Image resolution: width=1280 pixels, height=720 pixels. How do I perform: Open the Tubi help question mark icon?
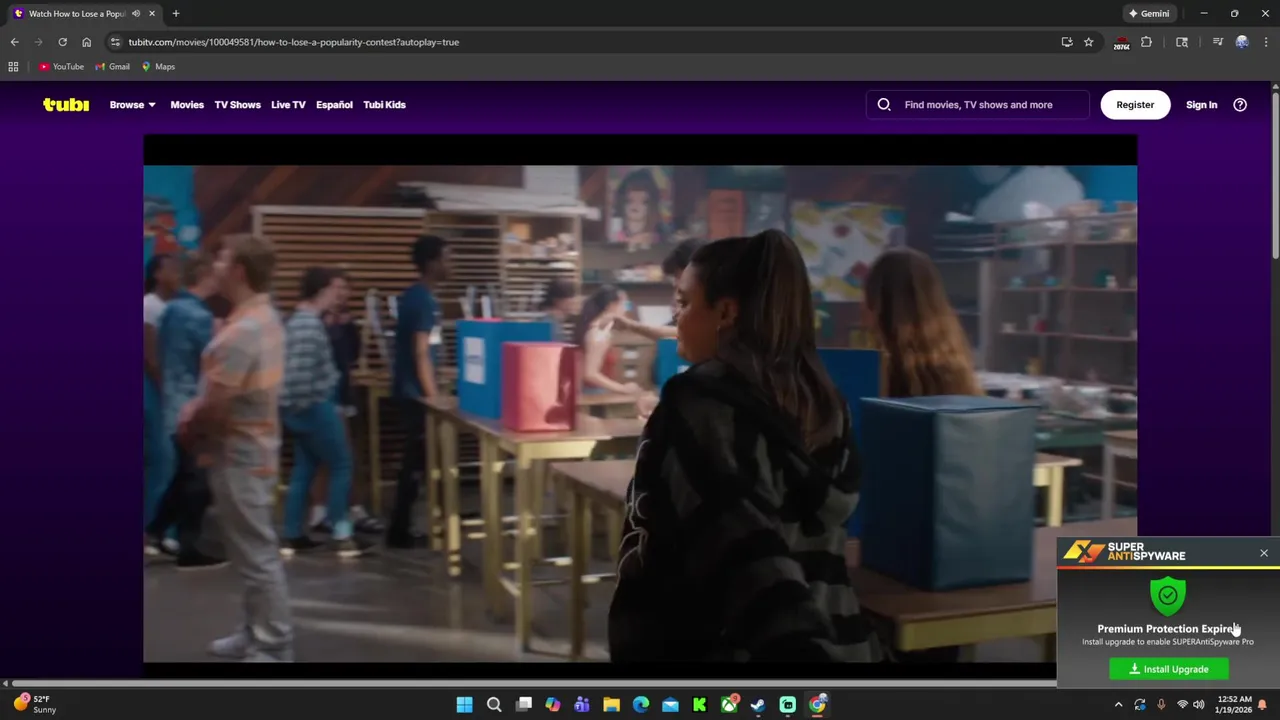point(1240,104)
